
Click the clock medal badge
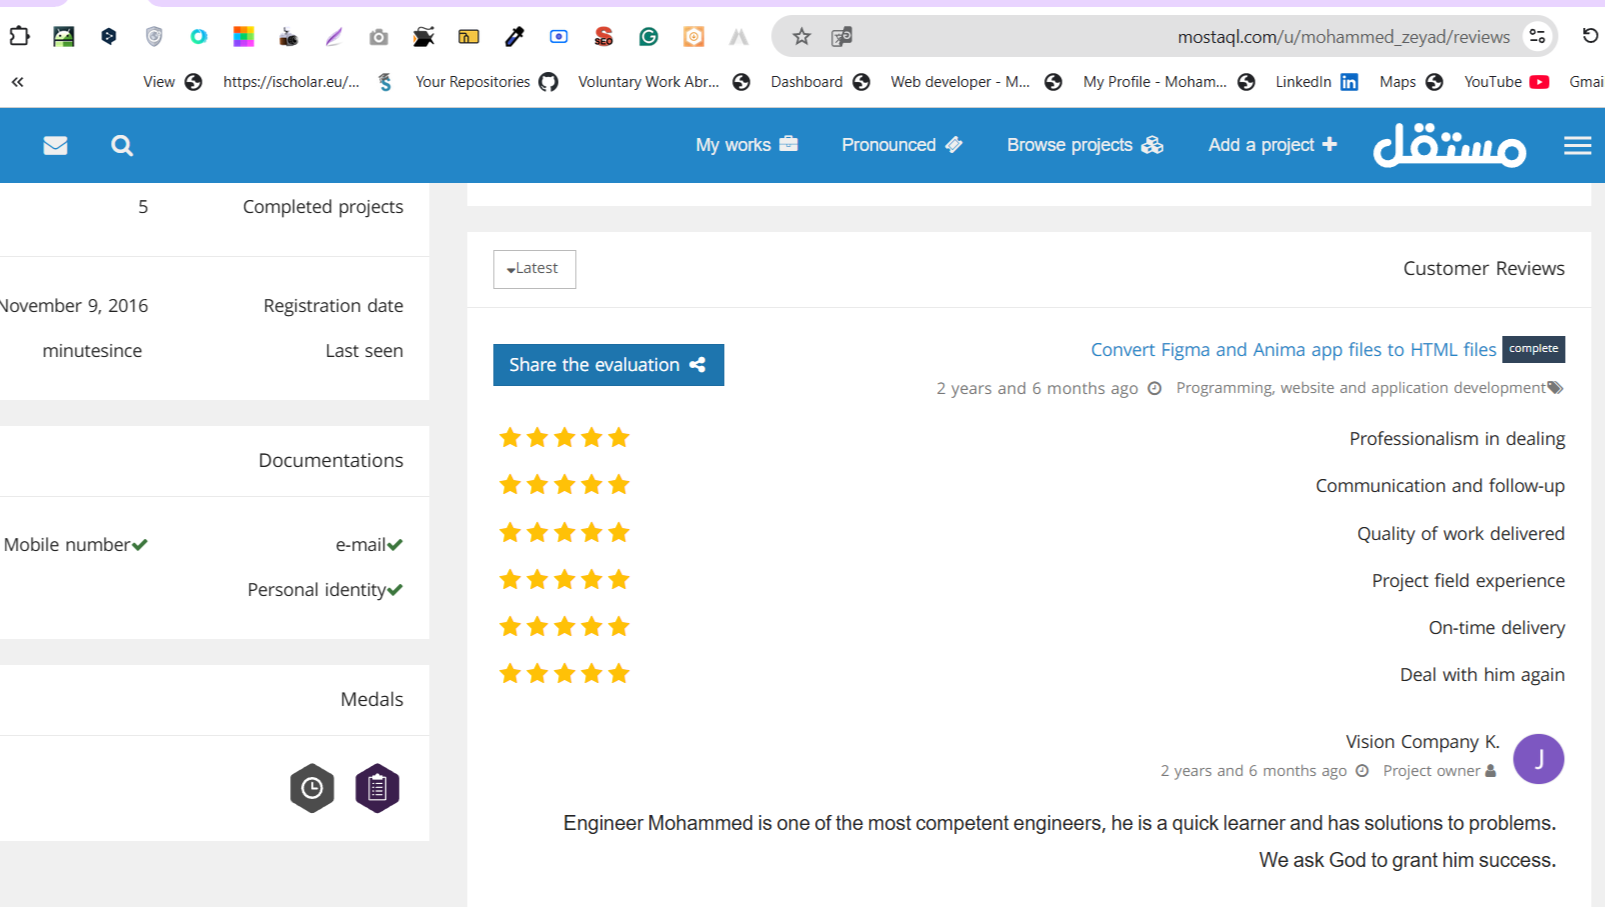[x=312, y=788]
